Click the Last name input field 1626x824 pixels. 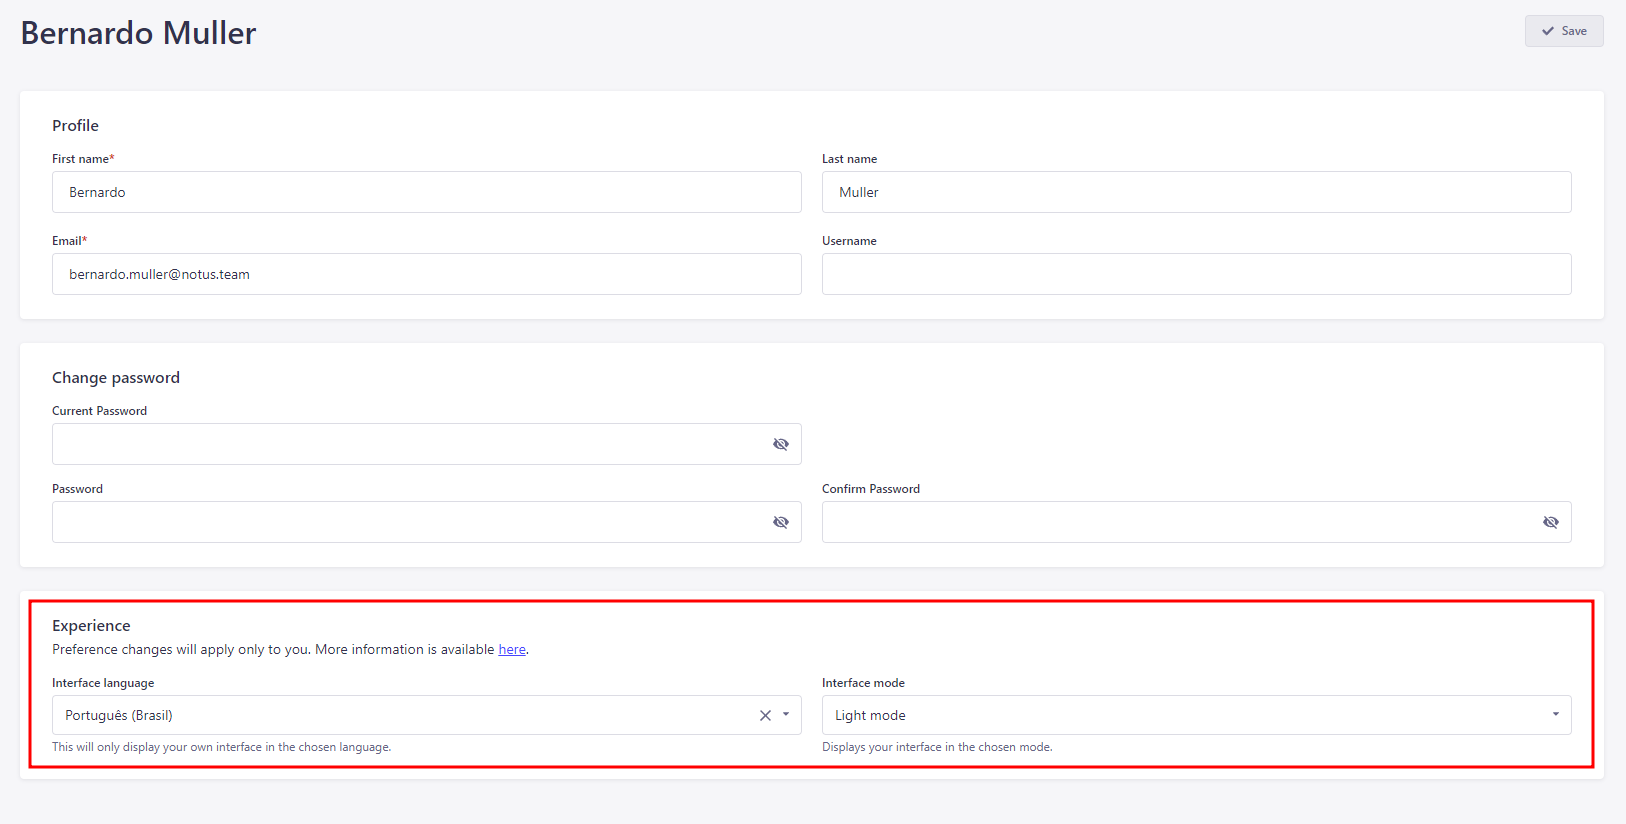point(1197,192)
